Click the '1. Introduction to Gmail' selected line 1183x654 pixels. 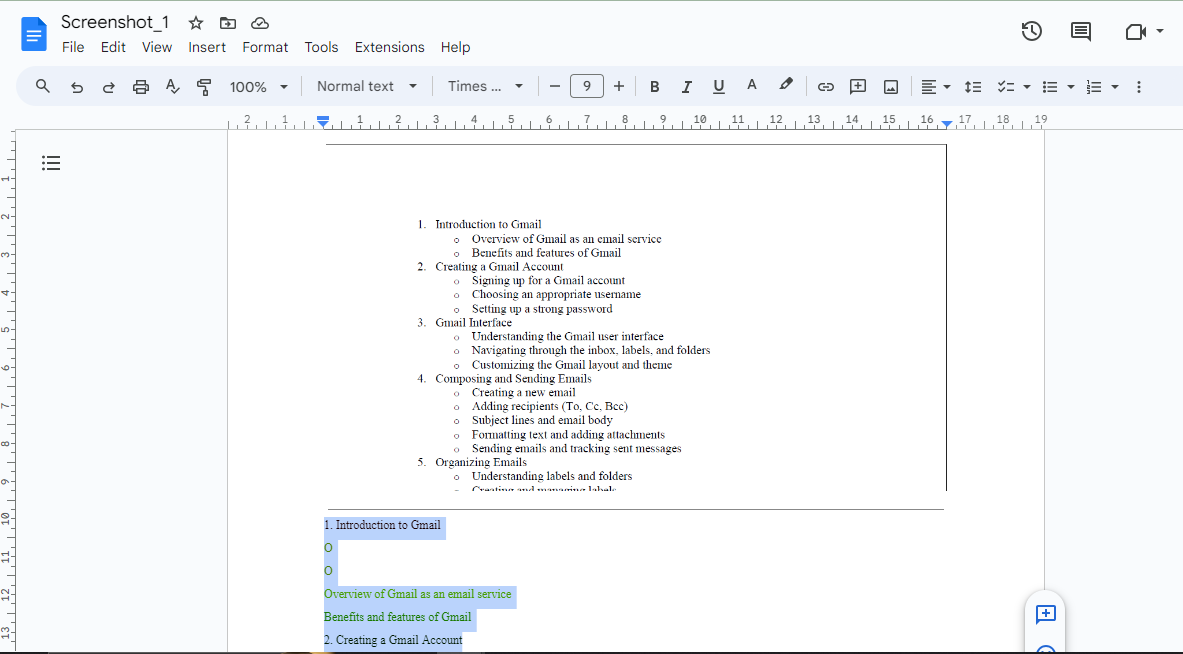tap(382, 525)
